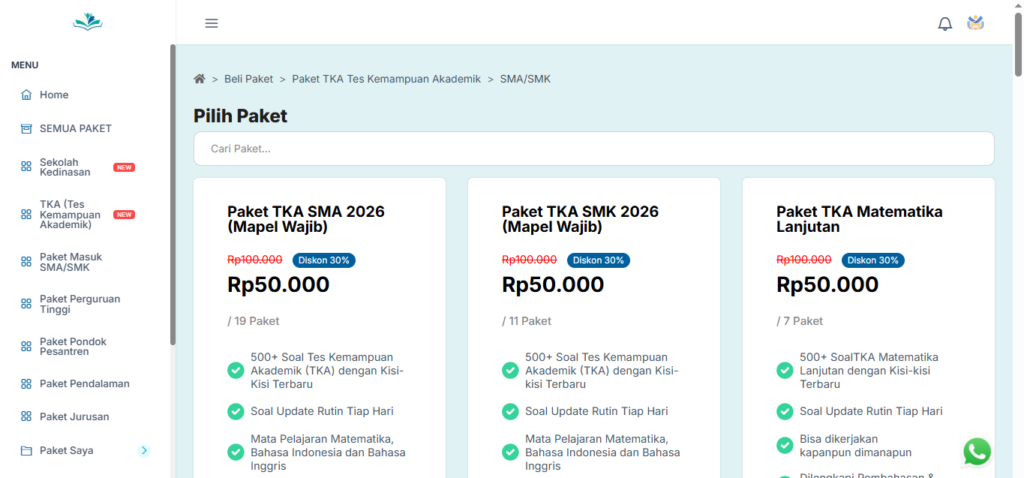Open the user profile avatar

point(976,24)
